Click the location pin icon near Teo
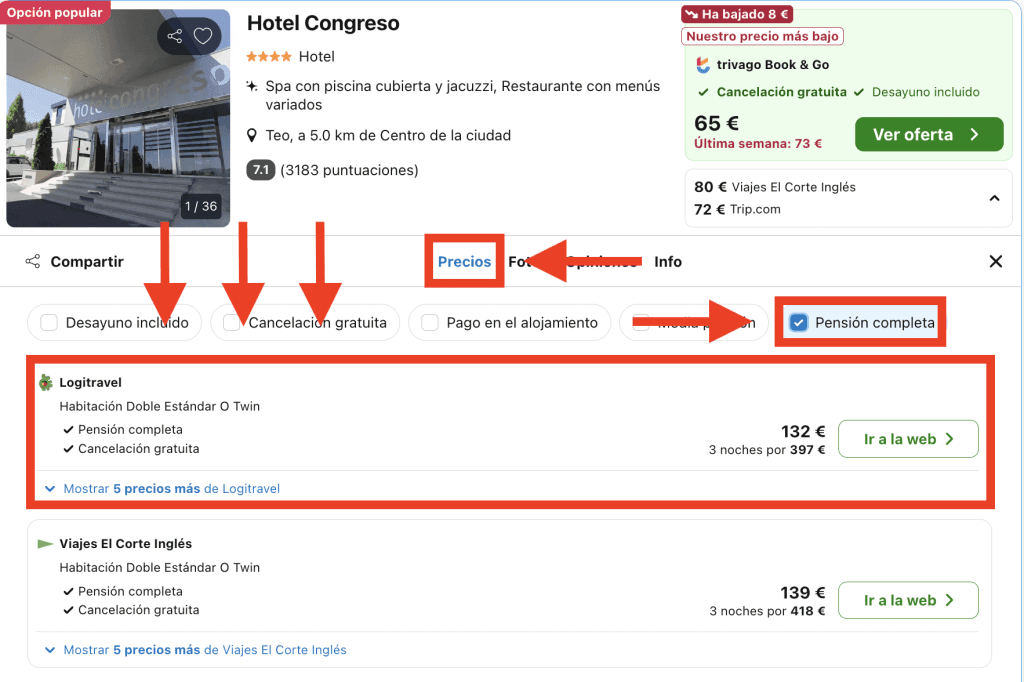1024x682 pixels. click(251, 136)
